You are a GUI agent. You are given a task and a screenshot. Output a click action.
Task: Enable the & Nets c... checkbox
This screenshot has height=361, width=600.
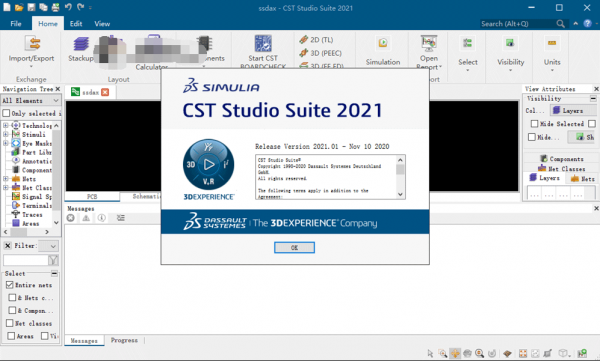pyautogui.click(x=12, y=297)
